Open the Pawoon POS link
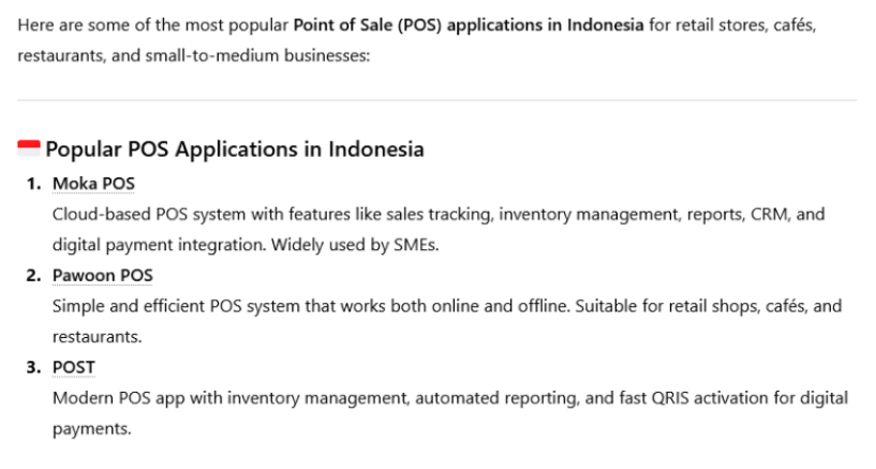The height and width of the screenshot is (469, 876). [102, 275]
